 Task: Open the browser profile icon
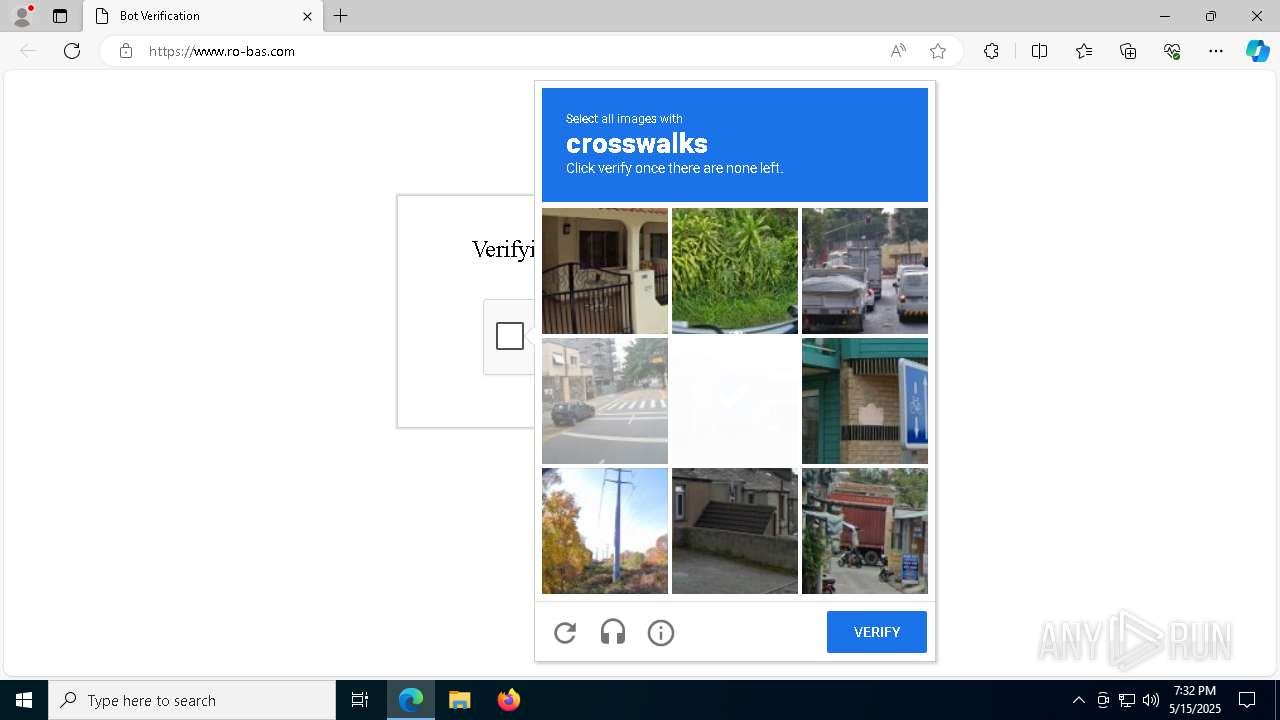click(22, 16)
